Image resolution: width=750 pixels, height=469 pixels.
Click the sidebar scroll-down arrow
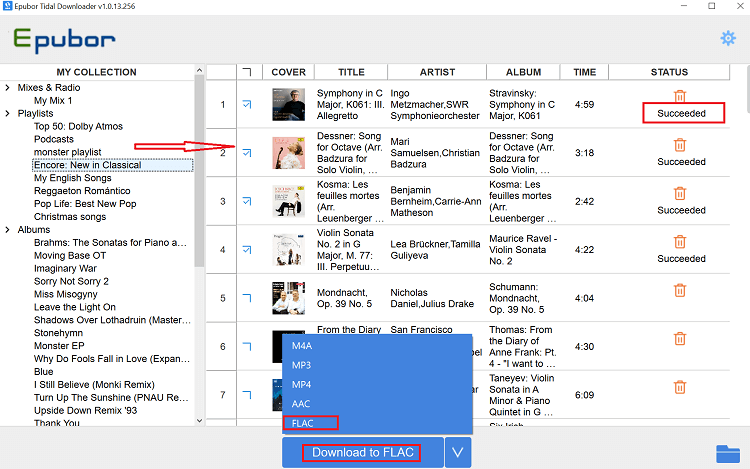coord(199,421)
